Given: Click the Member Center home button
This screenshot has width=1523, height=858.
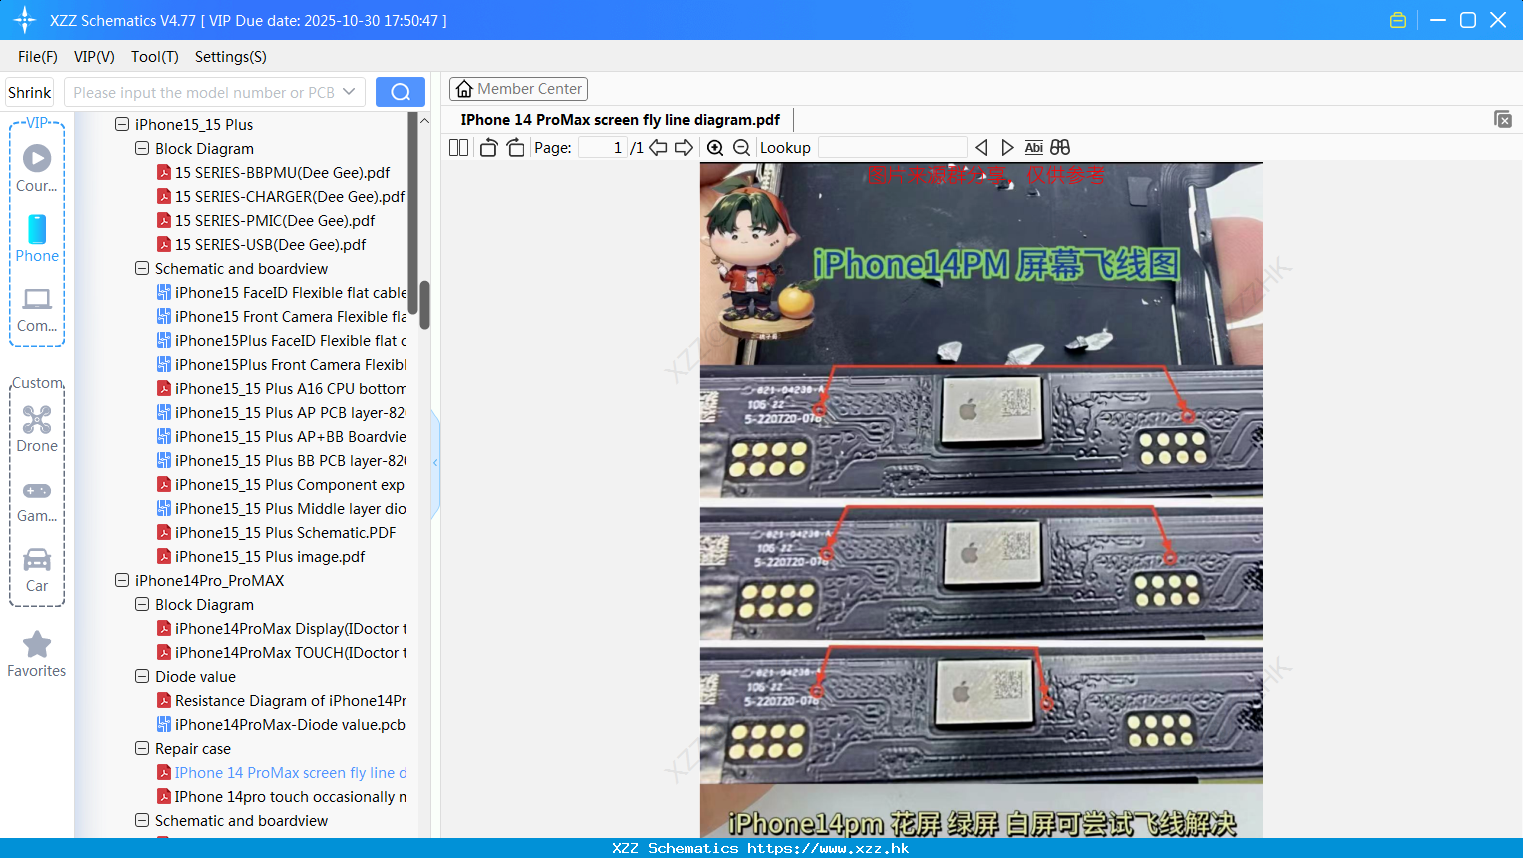Looking at the screenshot, I should [x=518, y=89].
